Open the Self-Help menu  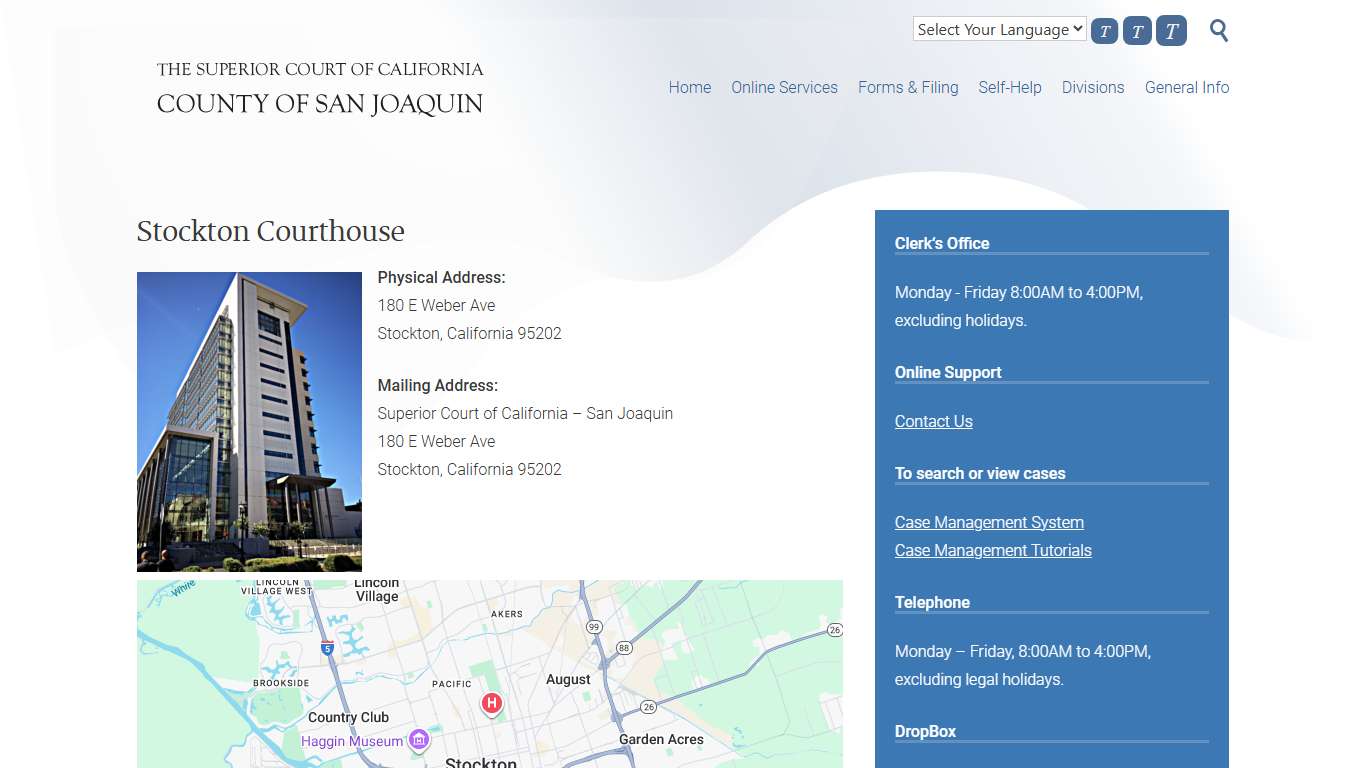coord(1010,88)
